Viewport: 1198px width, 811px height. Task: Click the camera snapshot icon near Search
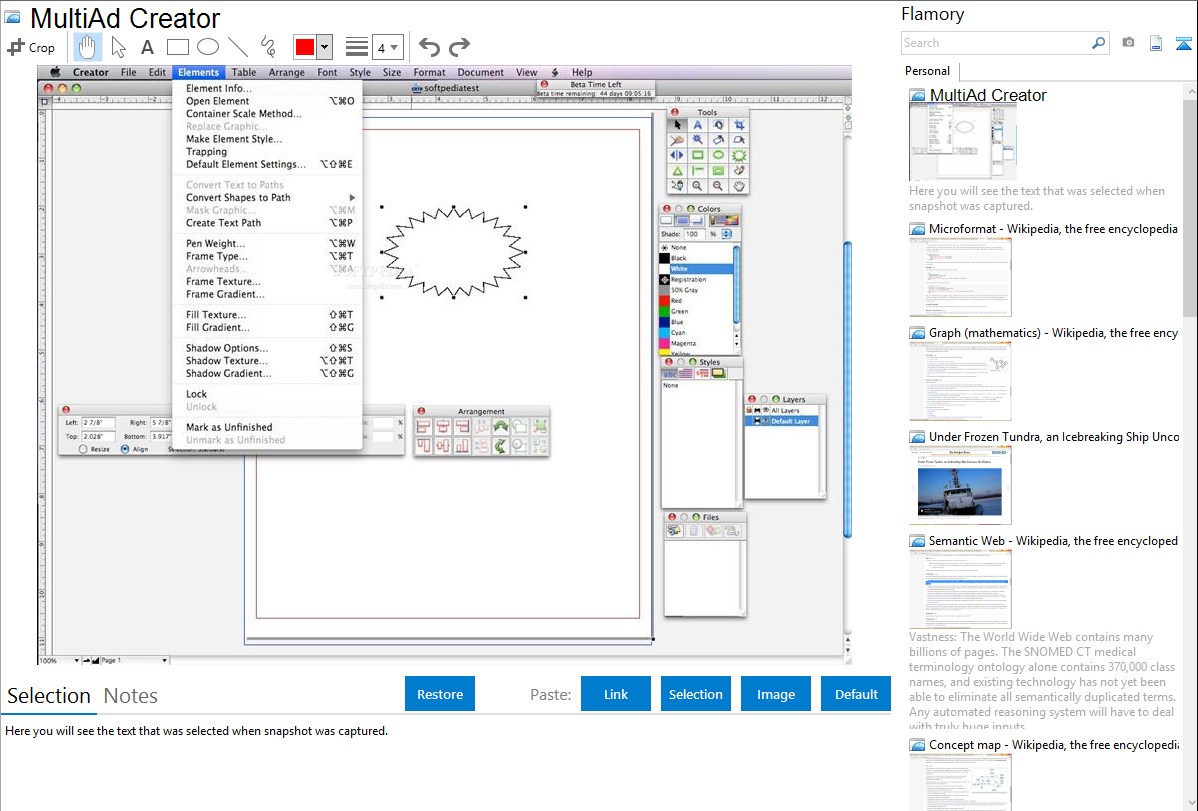[1128, 43]
